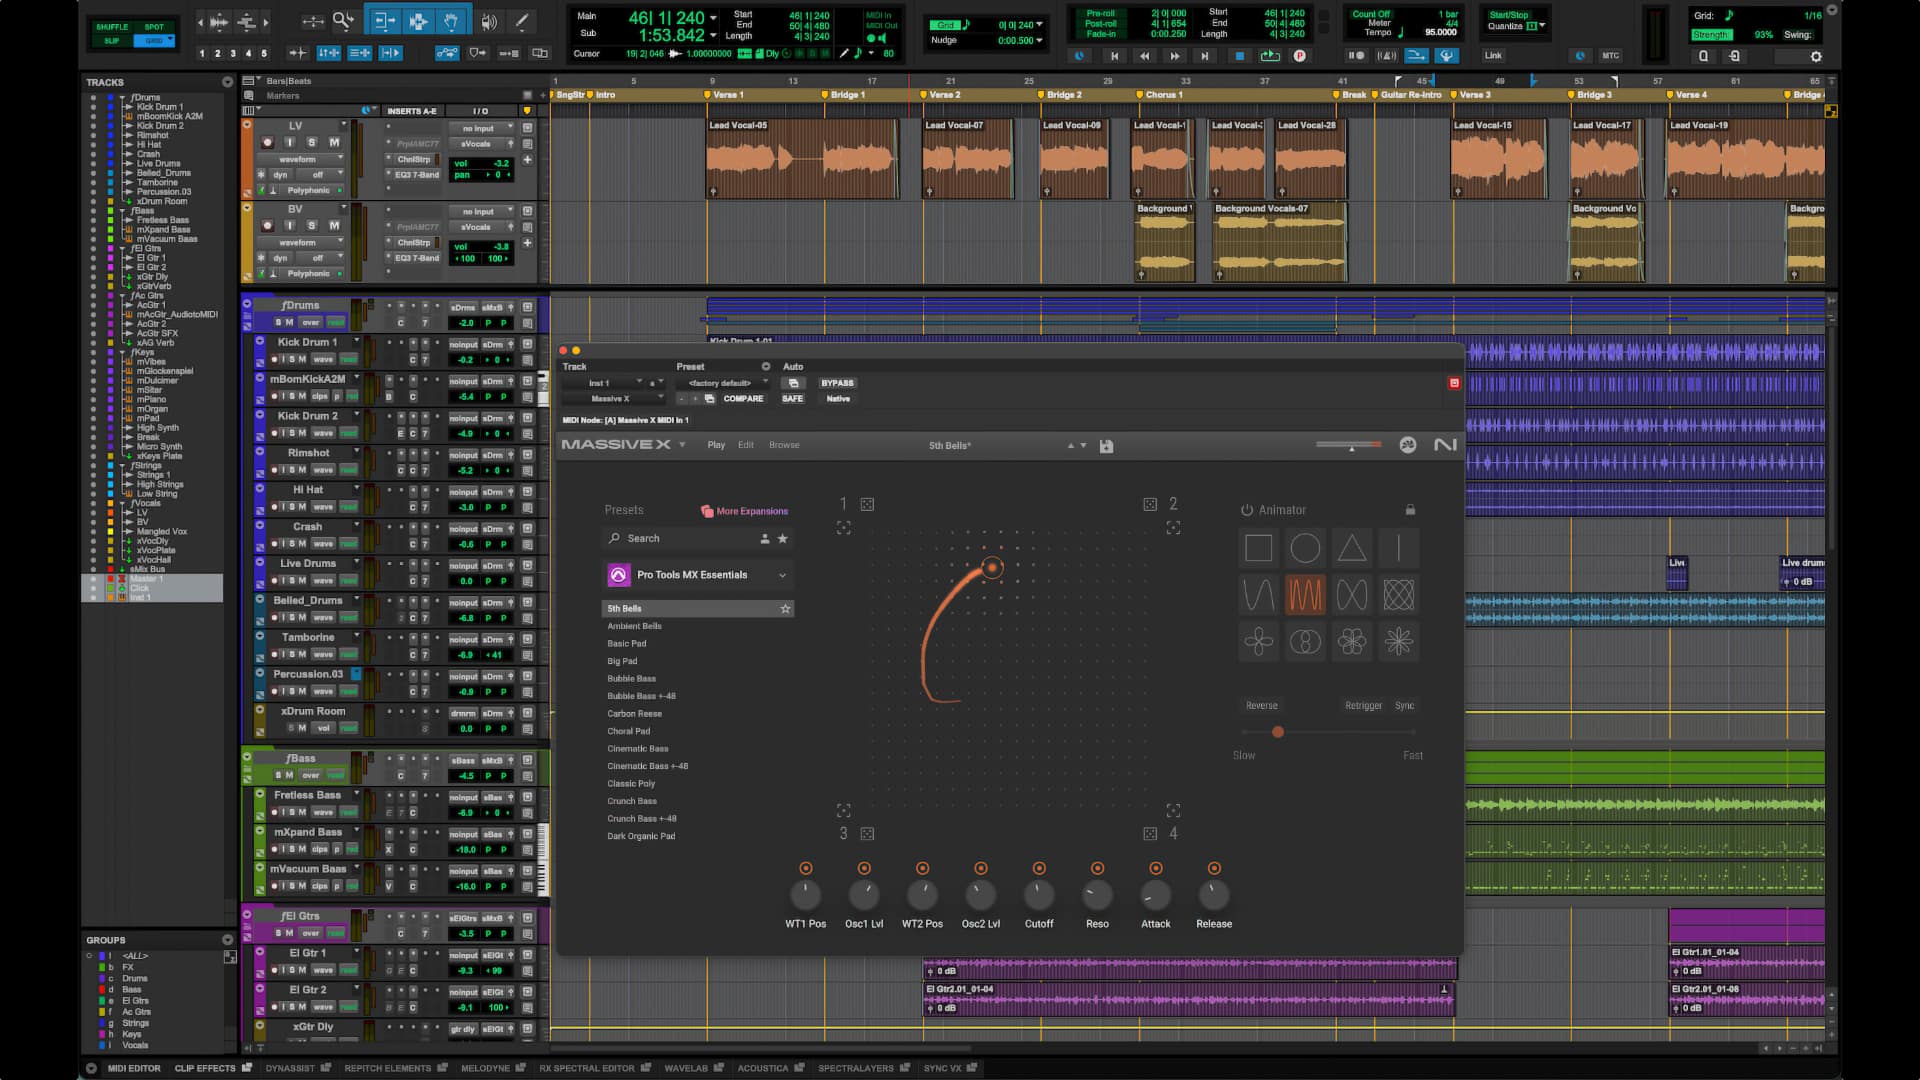Screen dimensions: 1920x1080
Task: Open the Melodyne tab at bottom
Action: pyautogui.click(x=485, y=1068)
